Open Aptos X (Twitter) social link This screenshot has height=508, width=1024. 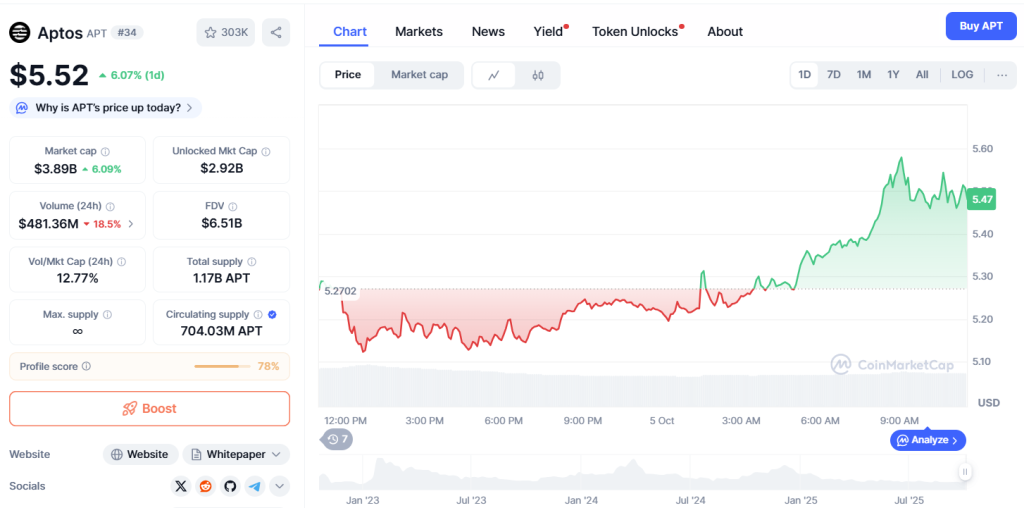[x=180, y=486]
